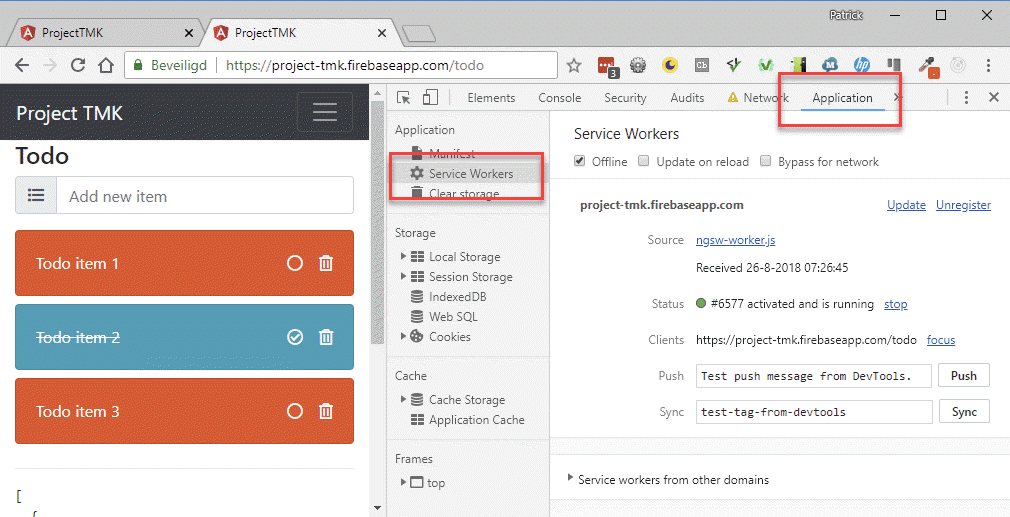The width and height of the screenshot is (1010, 517).
Task: Click the Unregister link
Action: 963,205
